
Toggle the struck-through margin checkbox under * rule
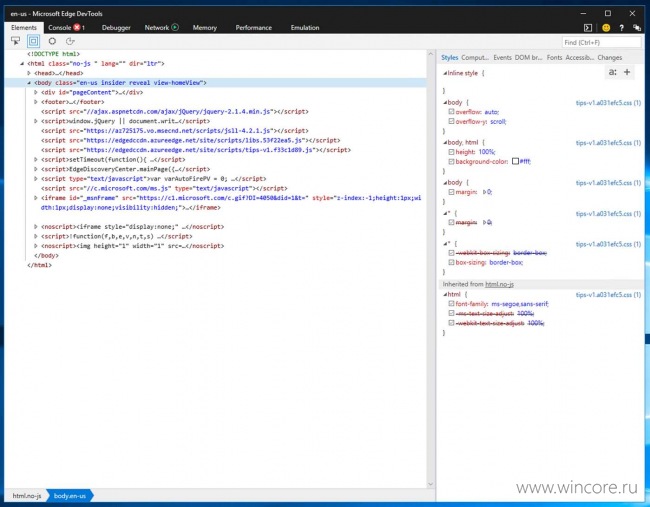[x=451, y=222]
